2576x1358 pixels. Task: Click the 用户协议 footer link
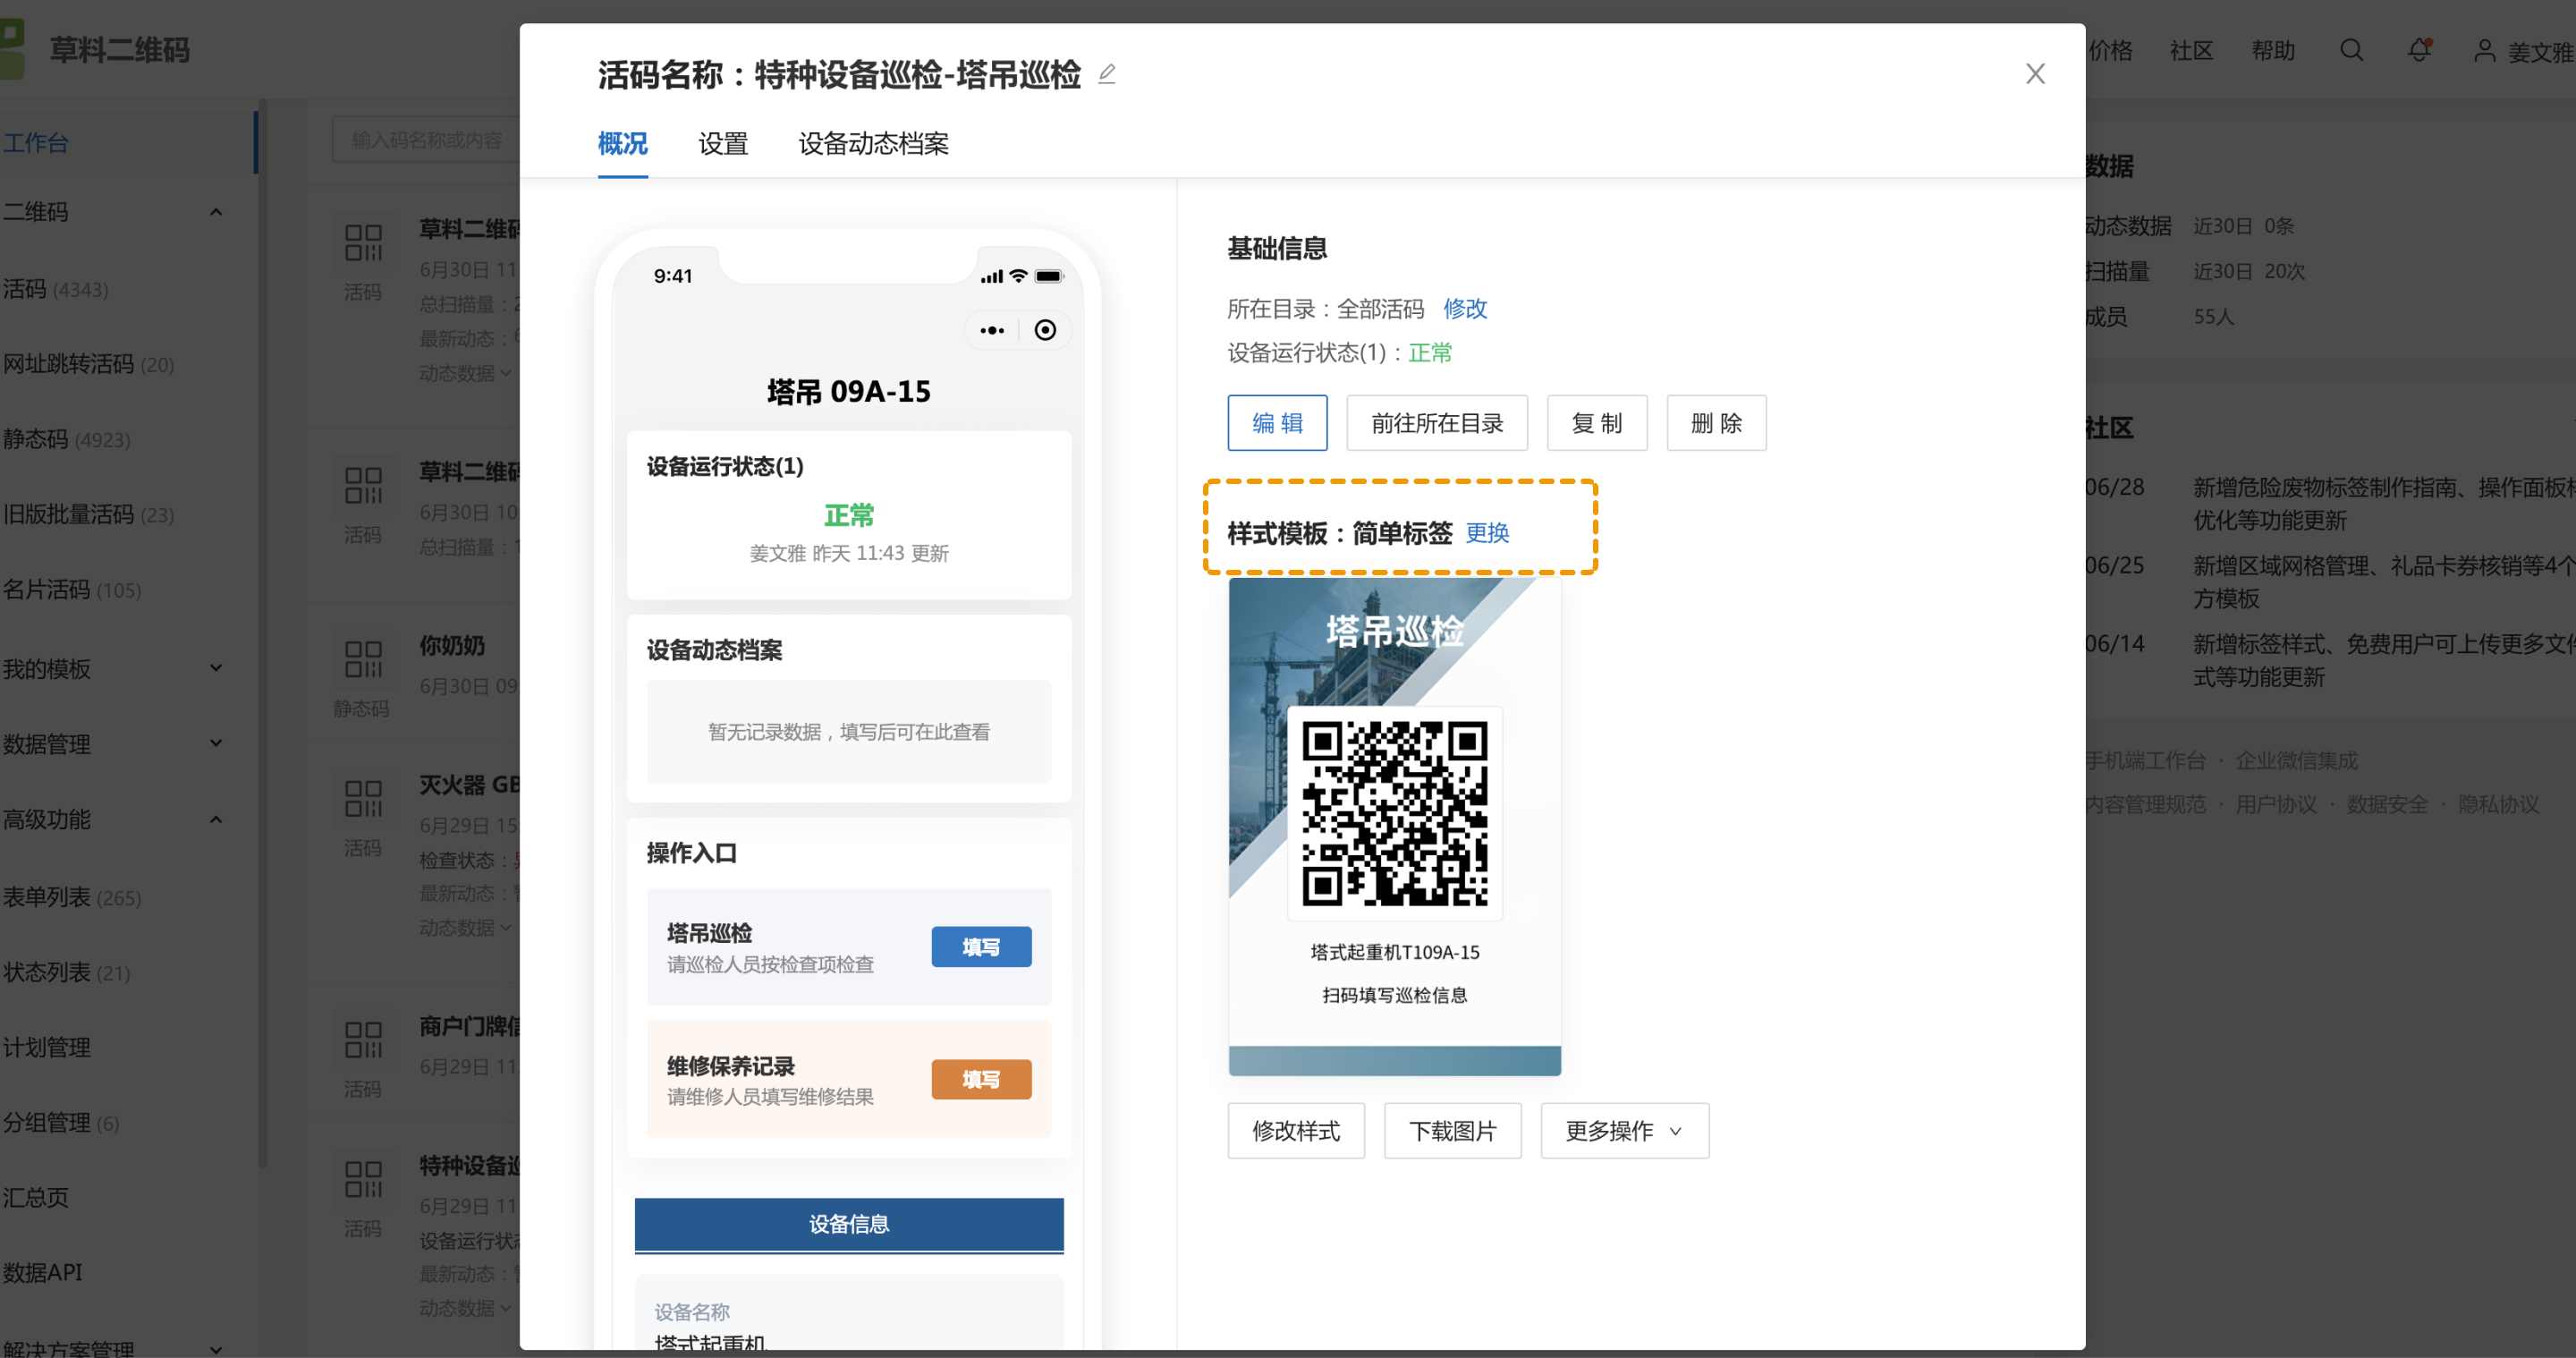(x=2276, y=804)
